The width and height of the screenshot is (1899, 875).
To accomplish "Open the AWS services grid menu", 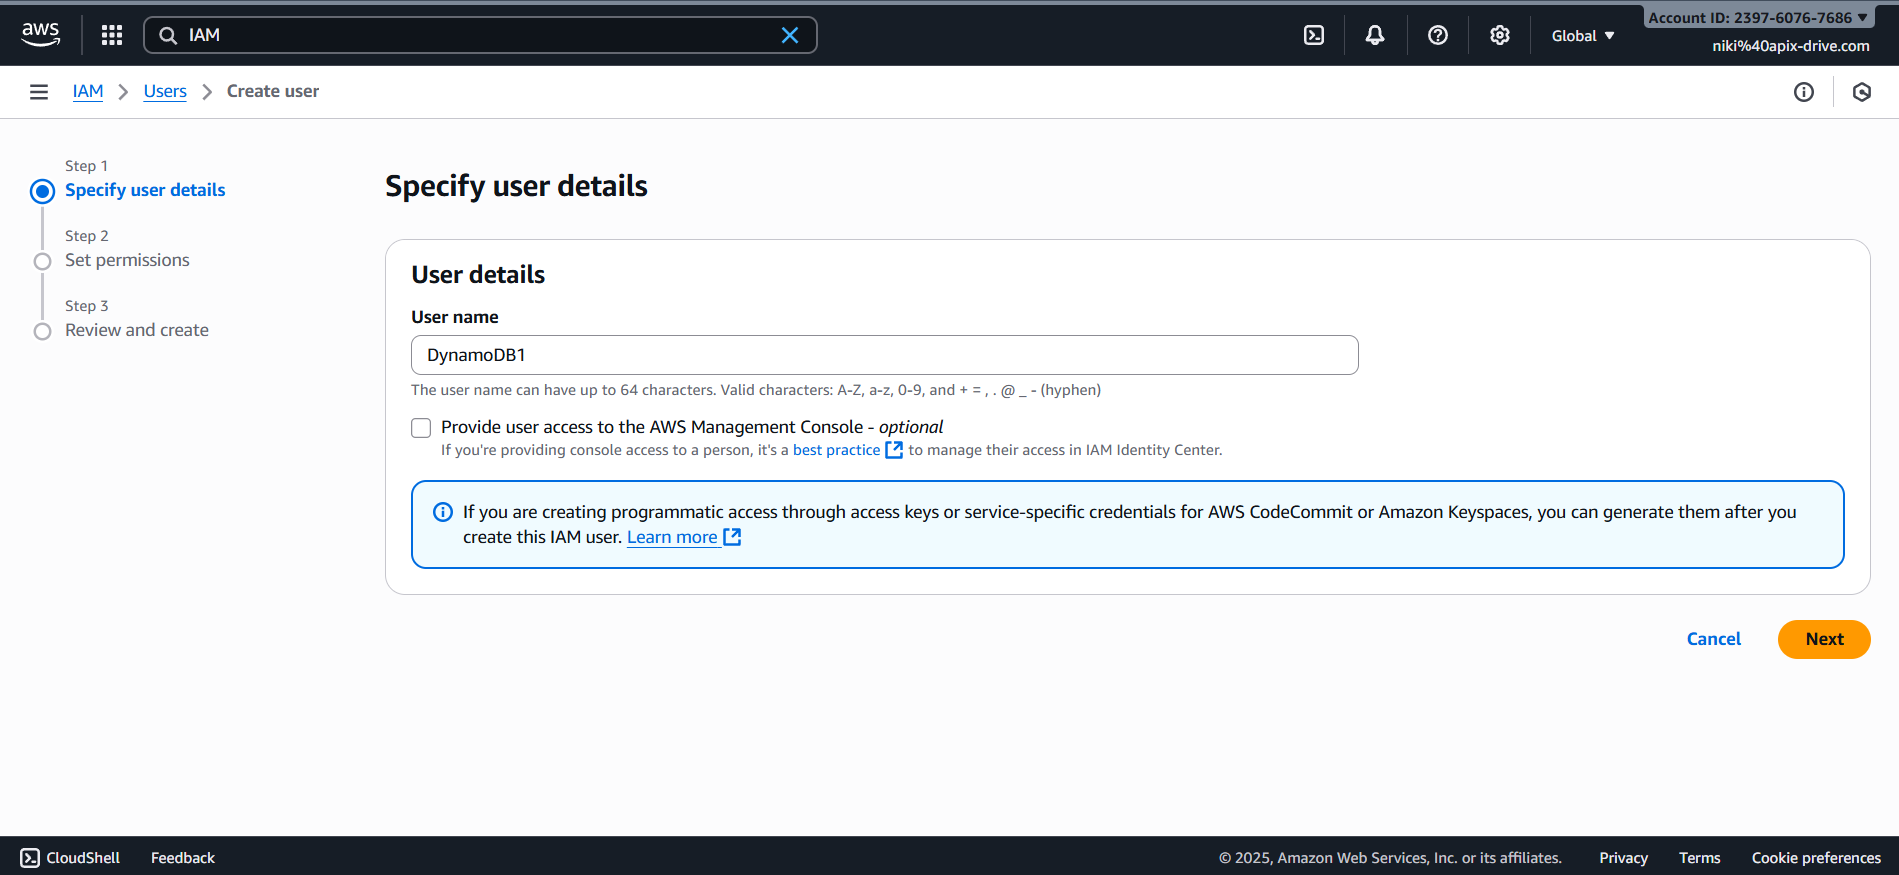I will tap(112, 35).
